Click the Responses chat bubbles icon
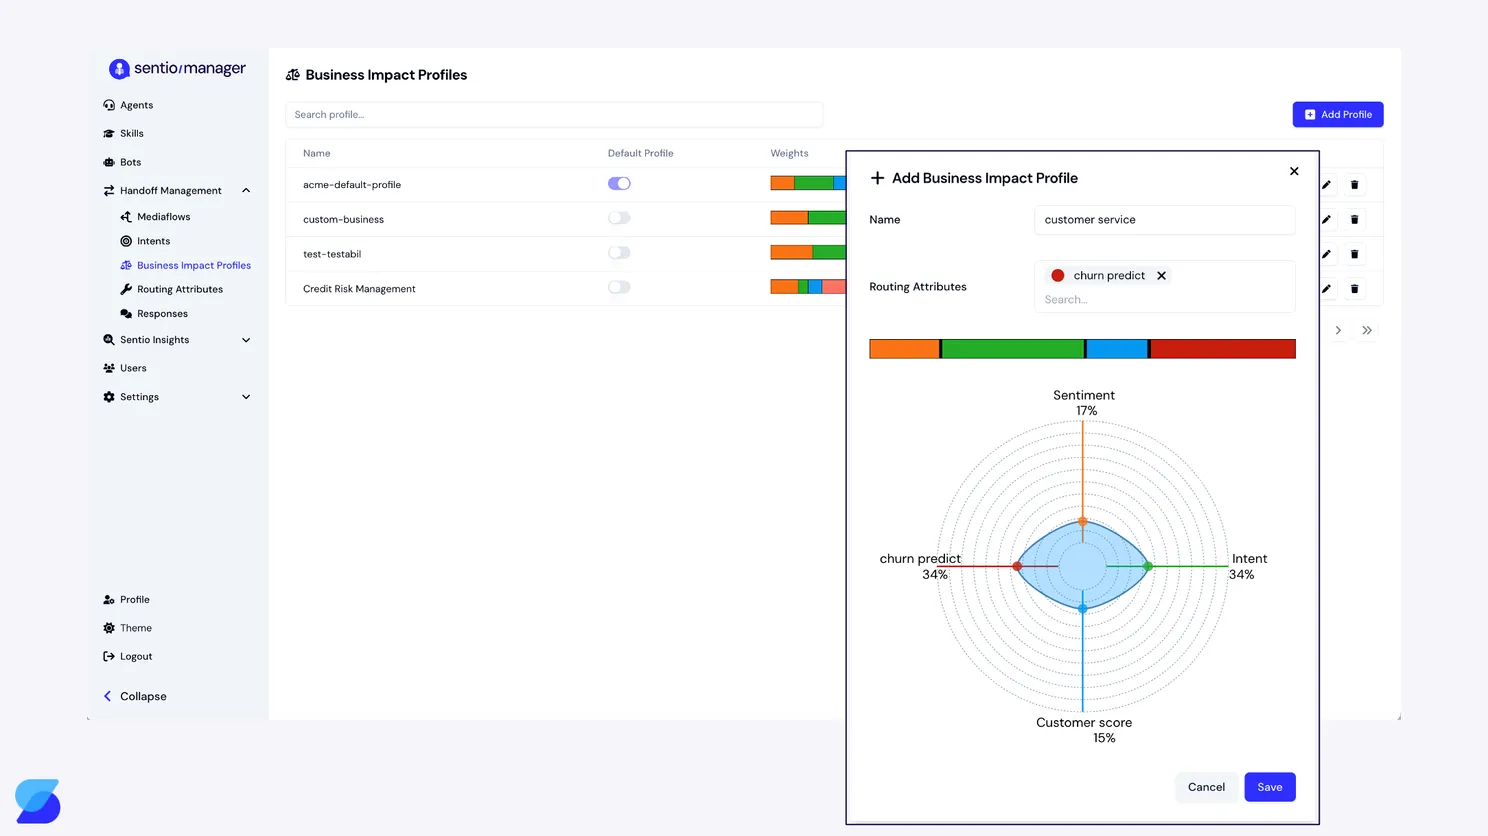The image size is (1488, 836). (x=126, y=314)
